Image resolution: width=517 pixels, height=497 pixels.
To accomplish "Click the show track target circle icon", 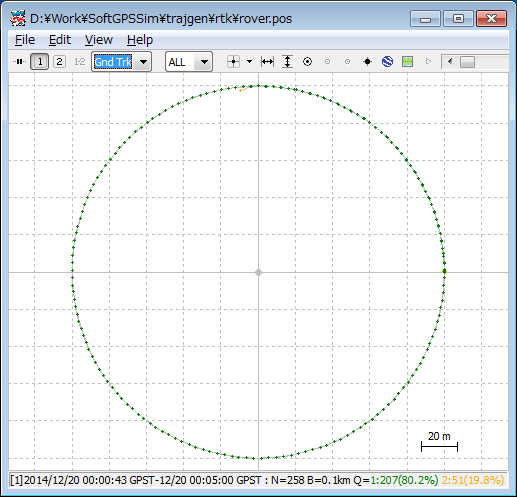I will coord(307,62).
